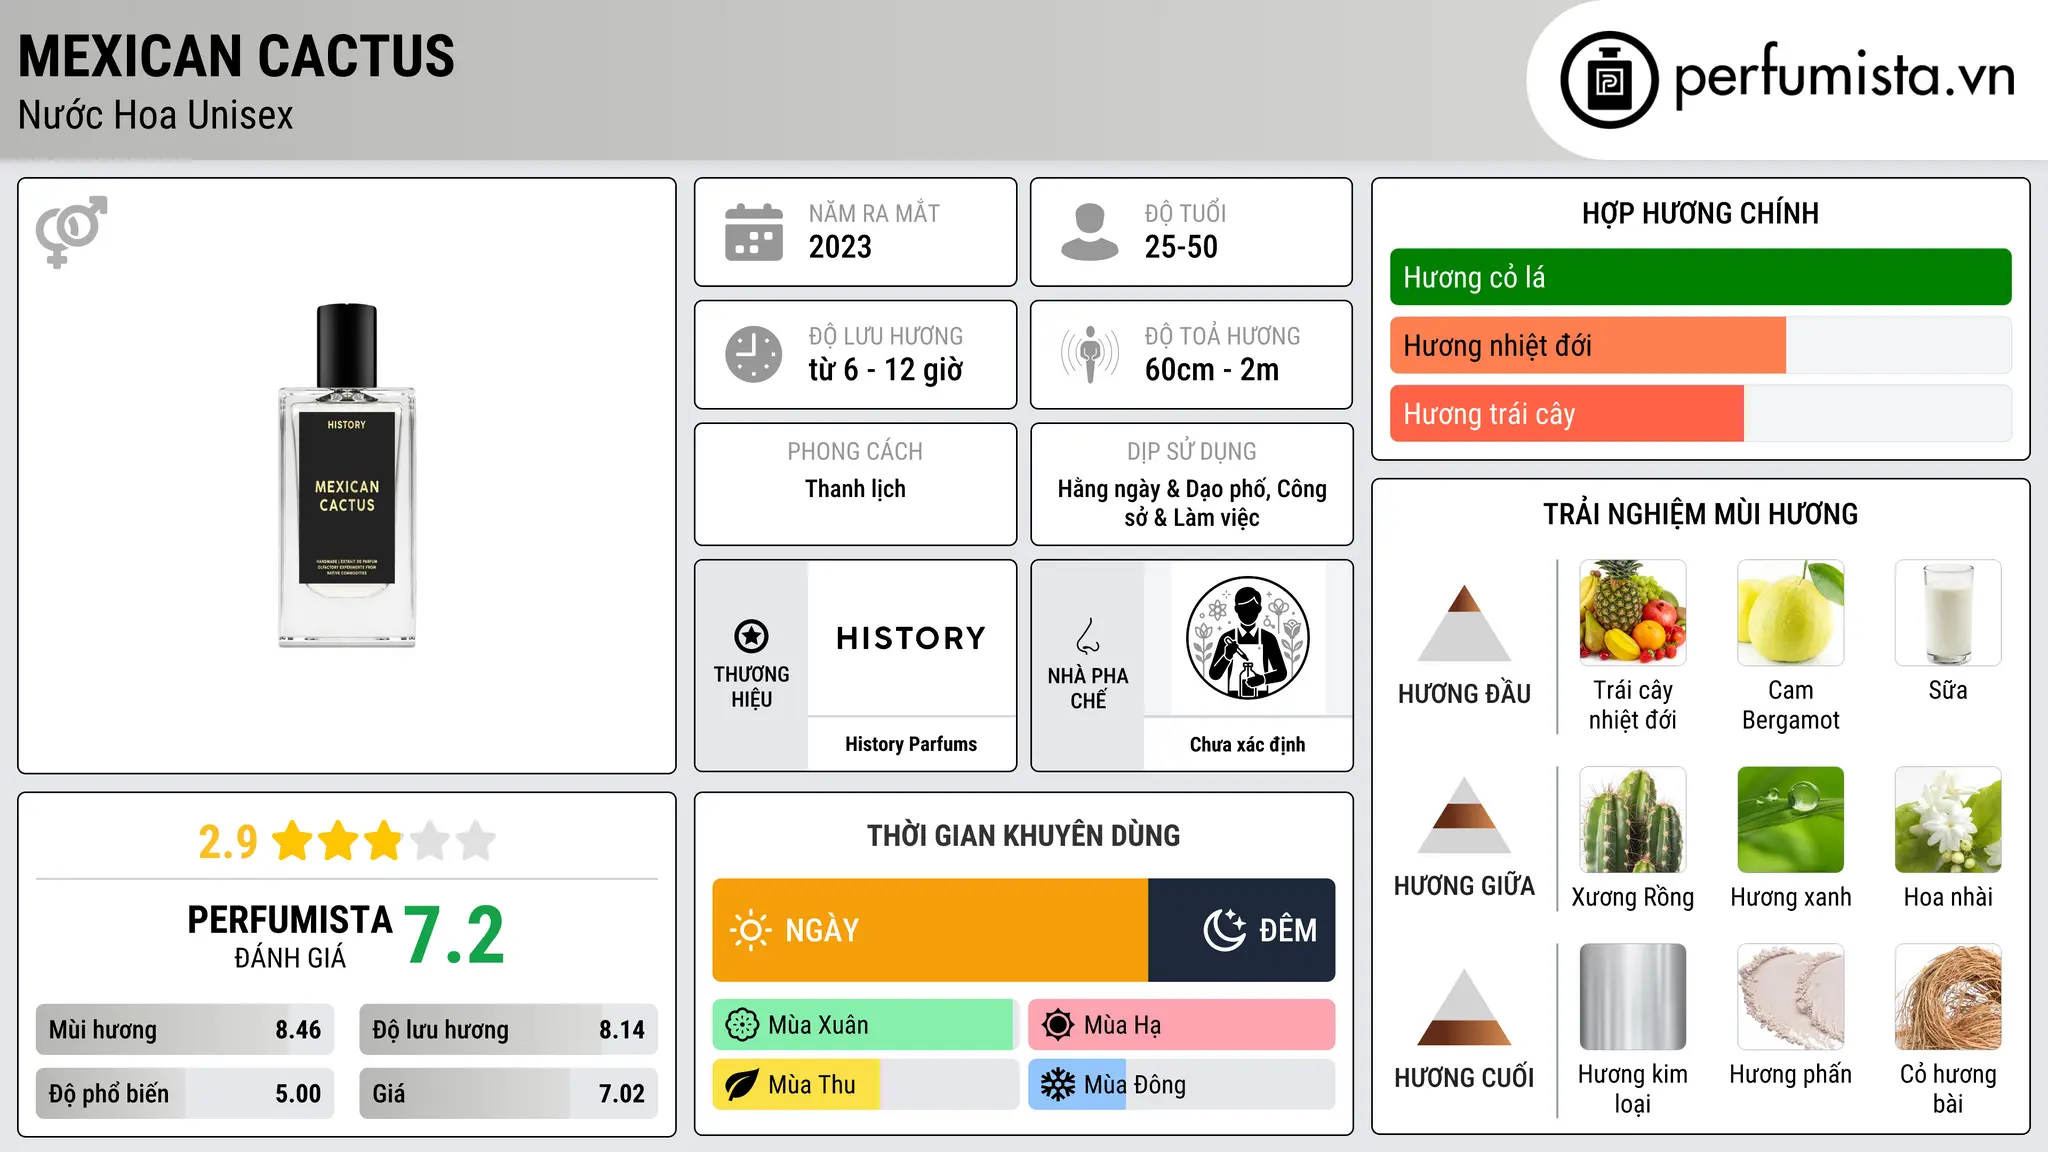Click the Hoa nhài jasmine image
This screenshot has width=2048, height=1152.
tap(1948, 820)
